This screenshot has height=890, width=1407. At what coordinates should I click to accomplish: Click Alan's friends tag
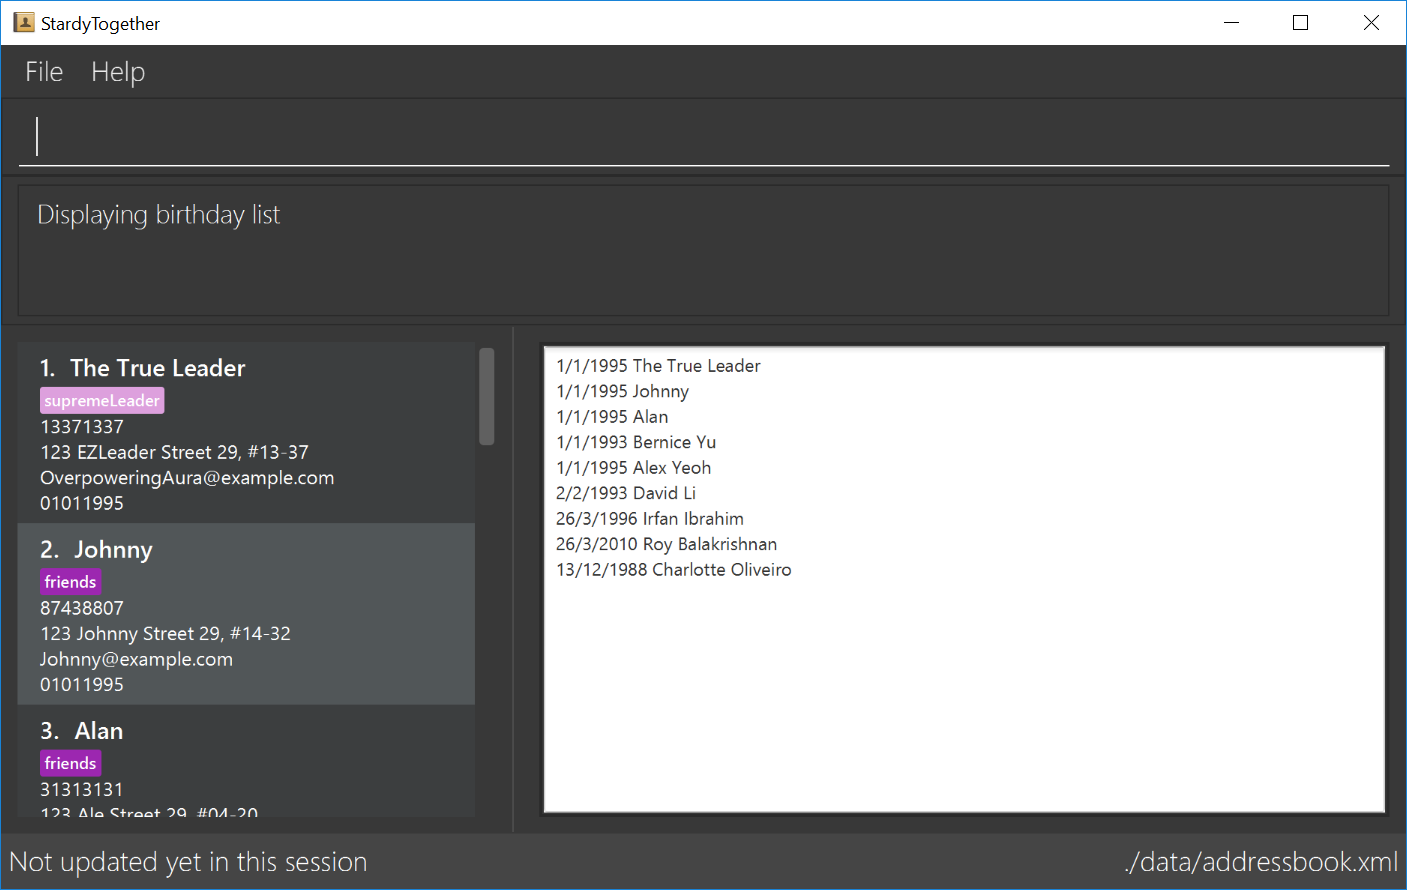tap(71, 763)
